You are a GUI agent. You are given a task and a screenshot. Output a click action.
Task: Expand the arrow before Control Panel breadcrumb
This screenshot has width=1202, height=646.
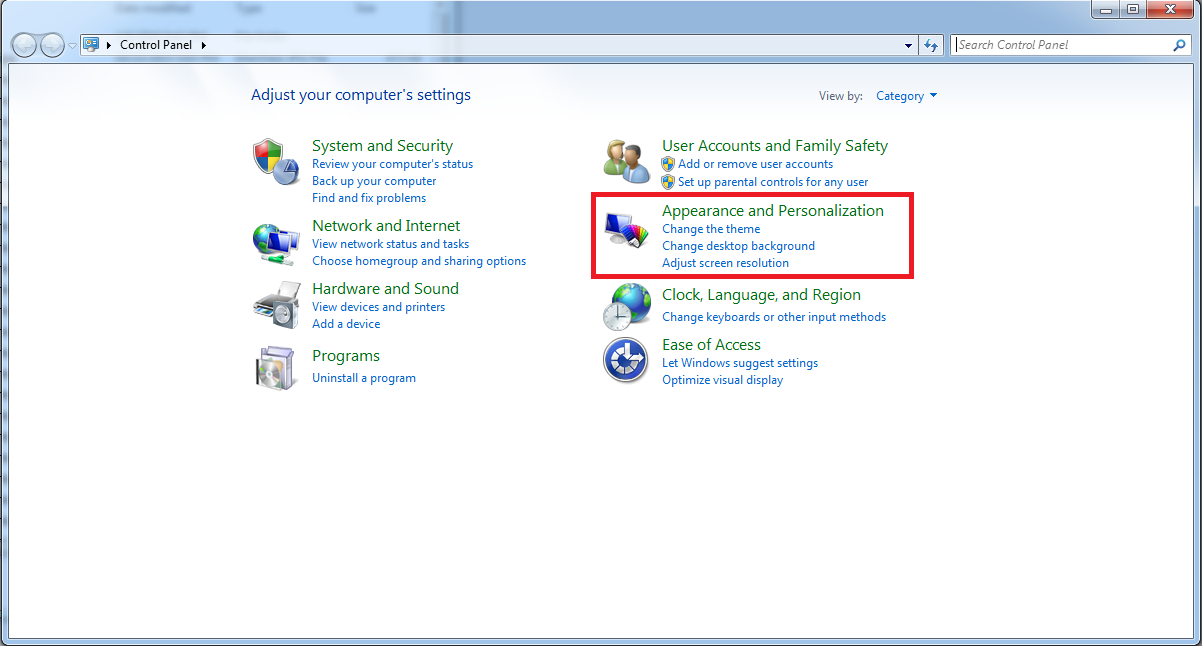(109, 45)
